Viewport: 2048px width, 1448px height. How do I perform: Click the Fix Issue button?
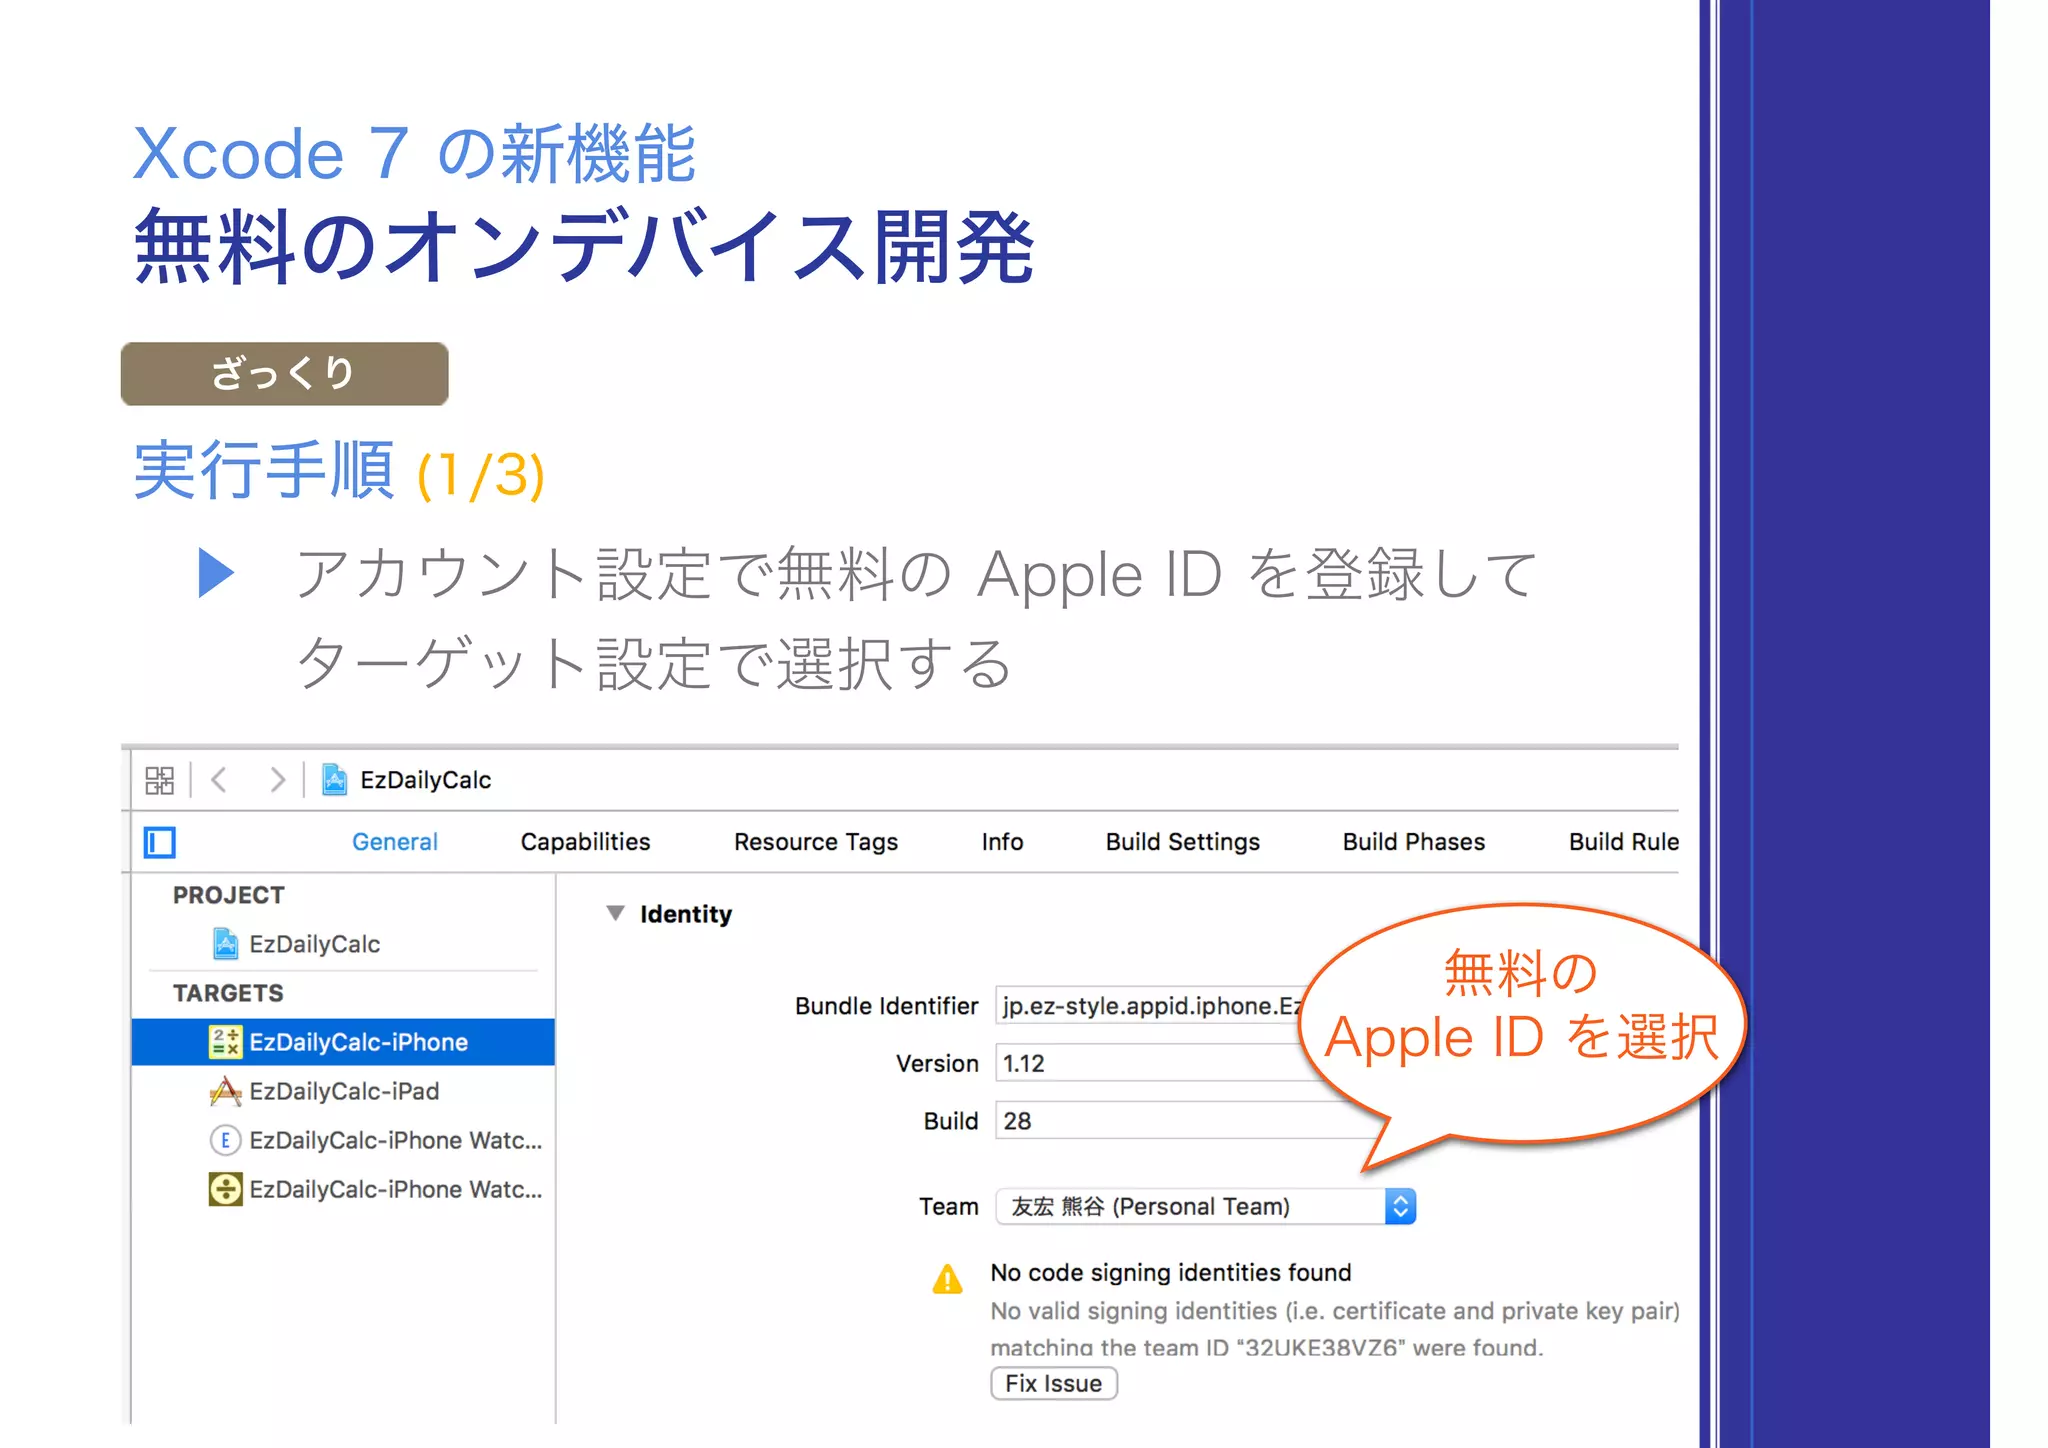(x=1054, y=1383)
